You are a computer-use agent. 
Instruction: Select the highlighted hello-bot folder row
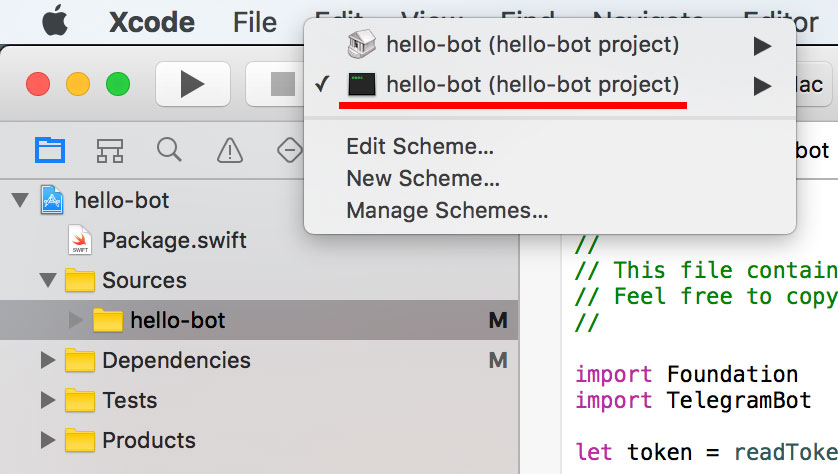click(x=259, y=320)
